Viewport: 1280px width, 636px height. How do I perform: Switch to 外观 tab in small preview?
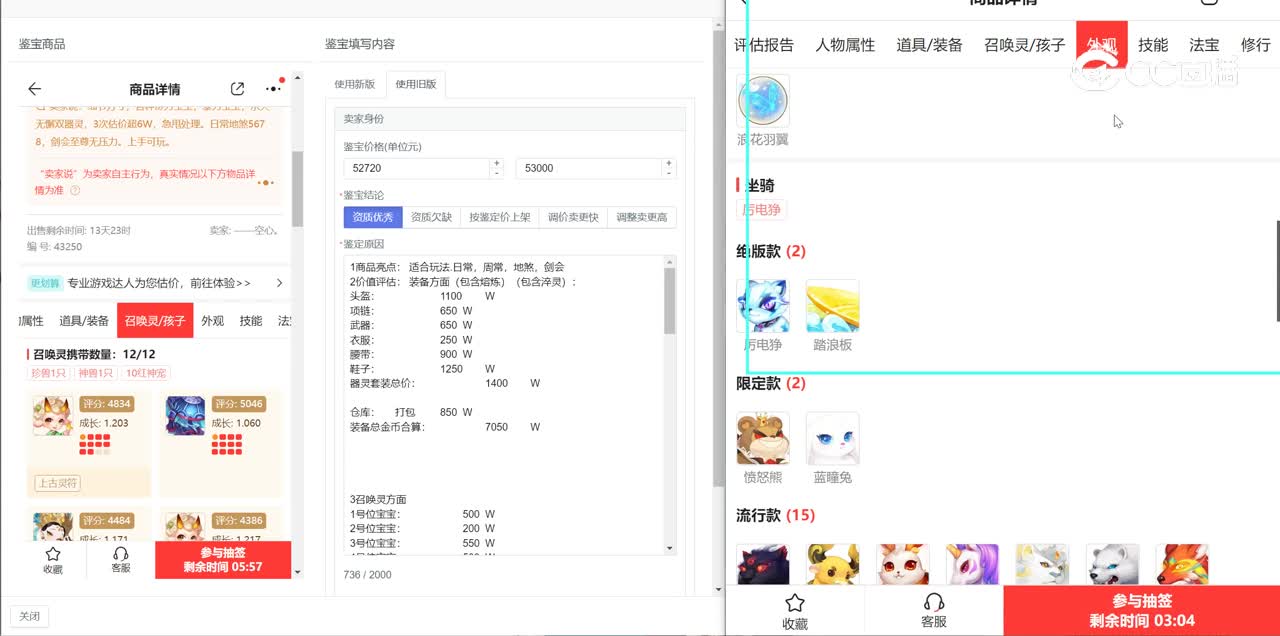[x=212, y=321]
